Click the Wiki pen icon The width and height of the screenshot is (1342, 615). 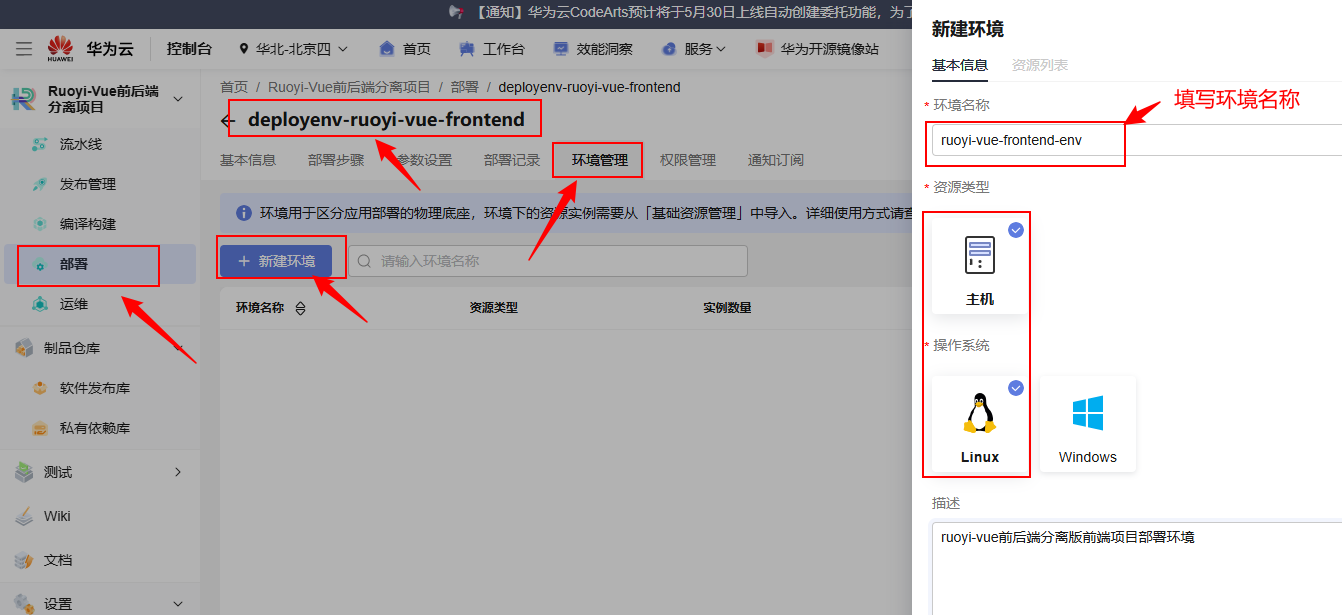click(x=24, y=516)
